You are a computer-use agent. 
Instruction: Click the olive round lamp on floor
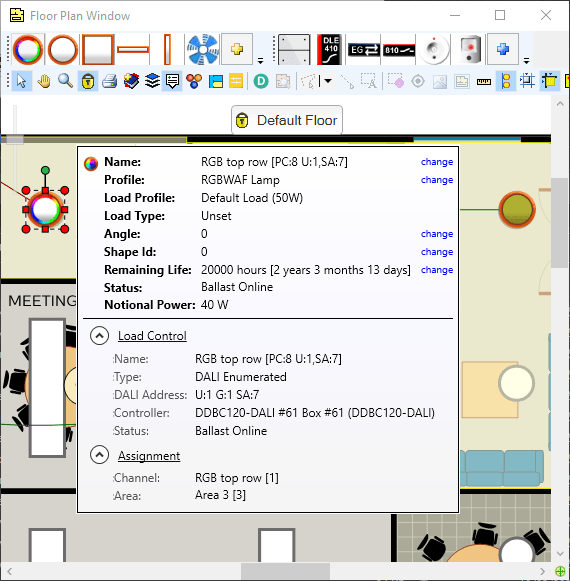pyautogui.click(x=517, y=209)
